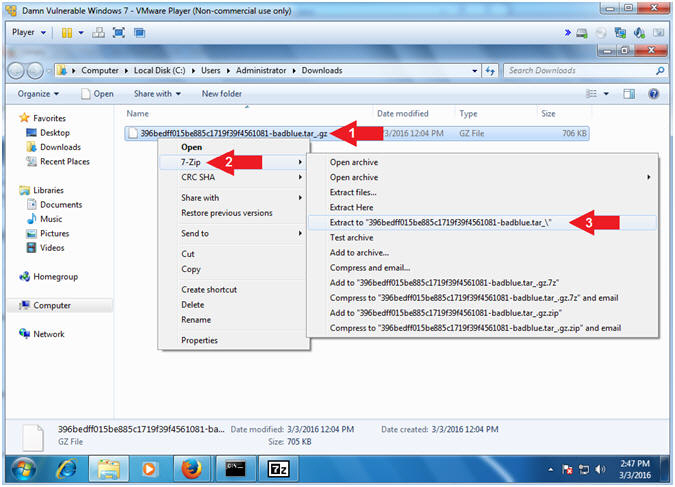Choose Open in the context menu
Viewport: 675px width, 487px height.
pyautogui.click(x=192, y=147)
